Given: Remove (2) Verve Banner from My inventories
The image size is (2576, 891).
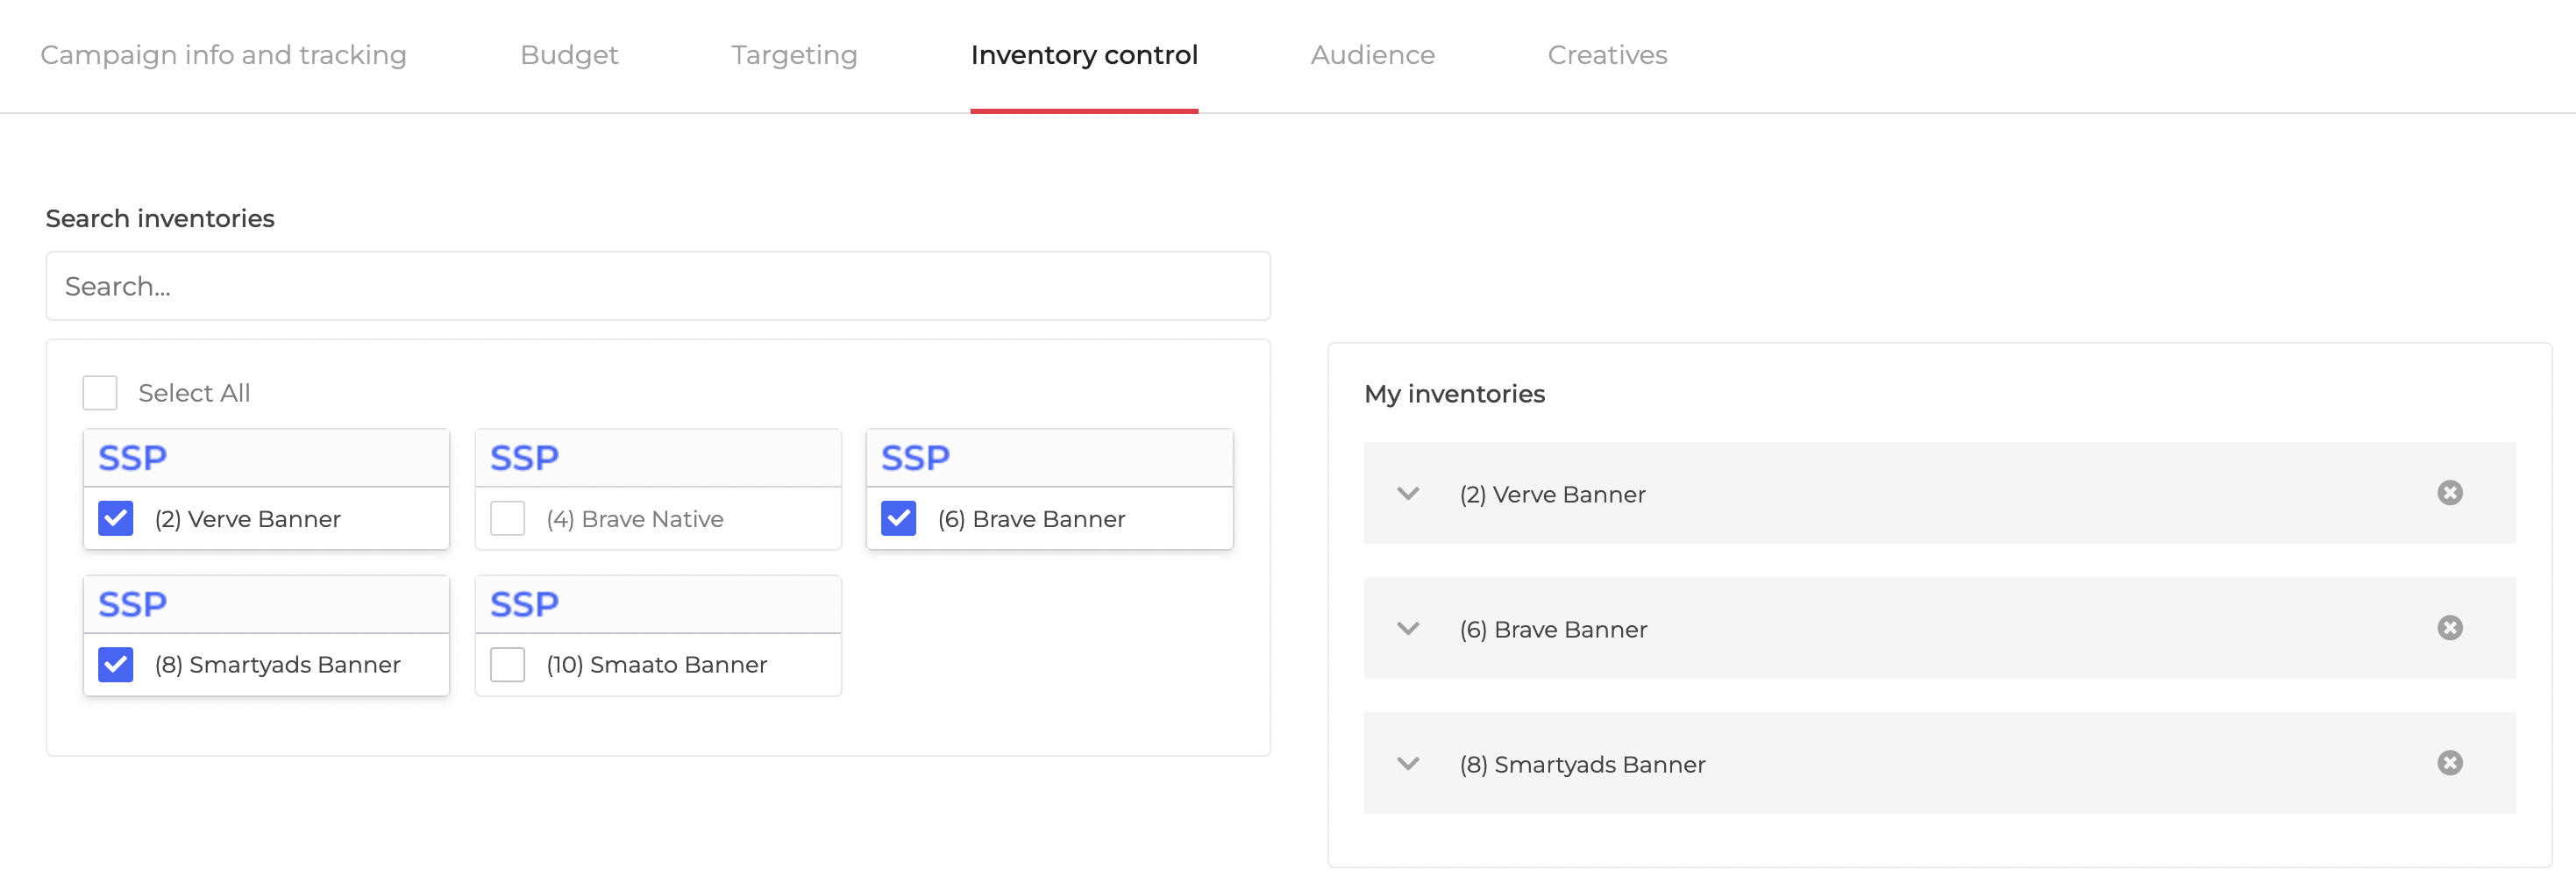Looking at the screenshot, I should point(2449,493).
